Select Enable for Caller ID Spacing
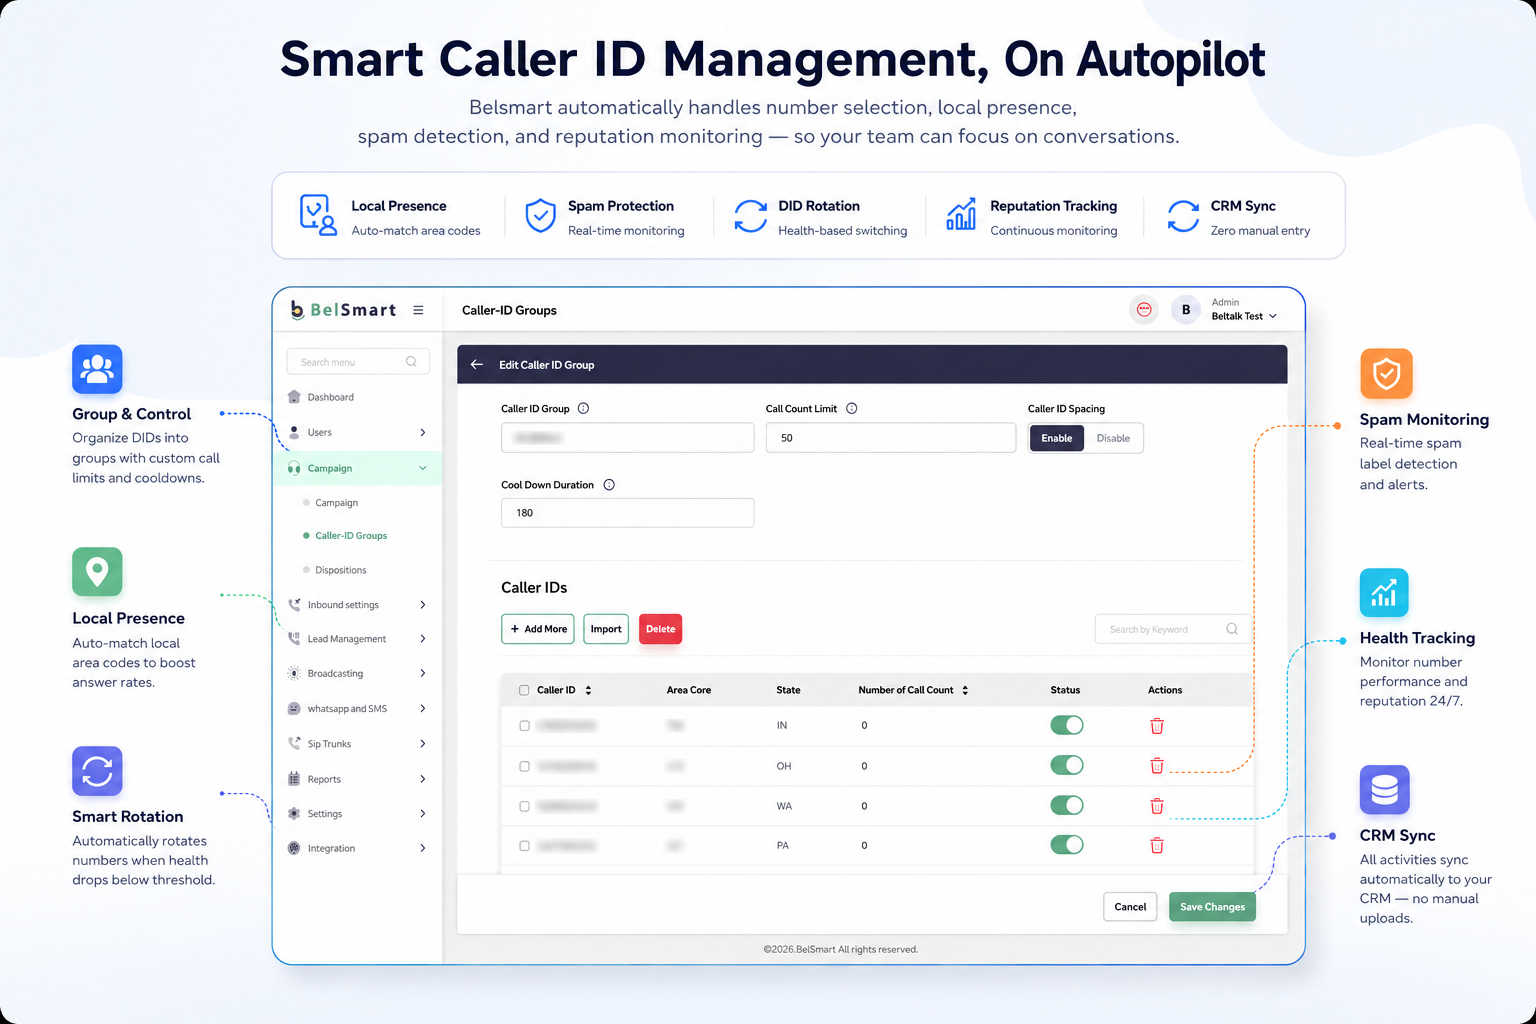Screen dimensions: 1536x1024 click(x=1056, y=438)
